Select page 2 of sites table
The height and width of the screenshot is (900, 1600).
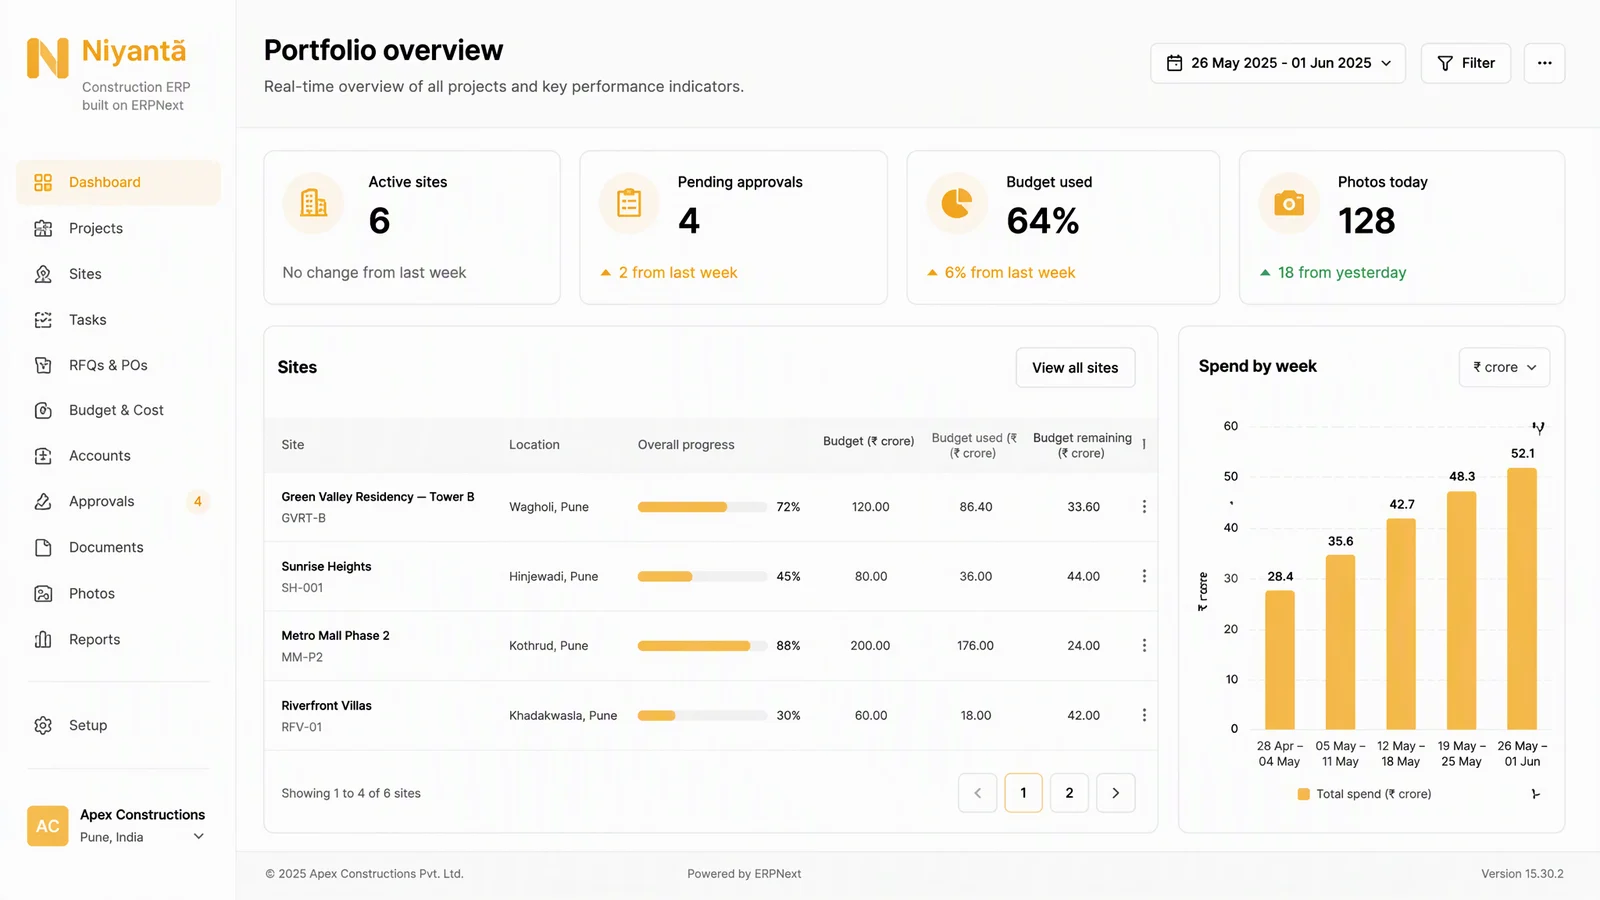click(1069, 793)
